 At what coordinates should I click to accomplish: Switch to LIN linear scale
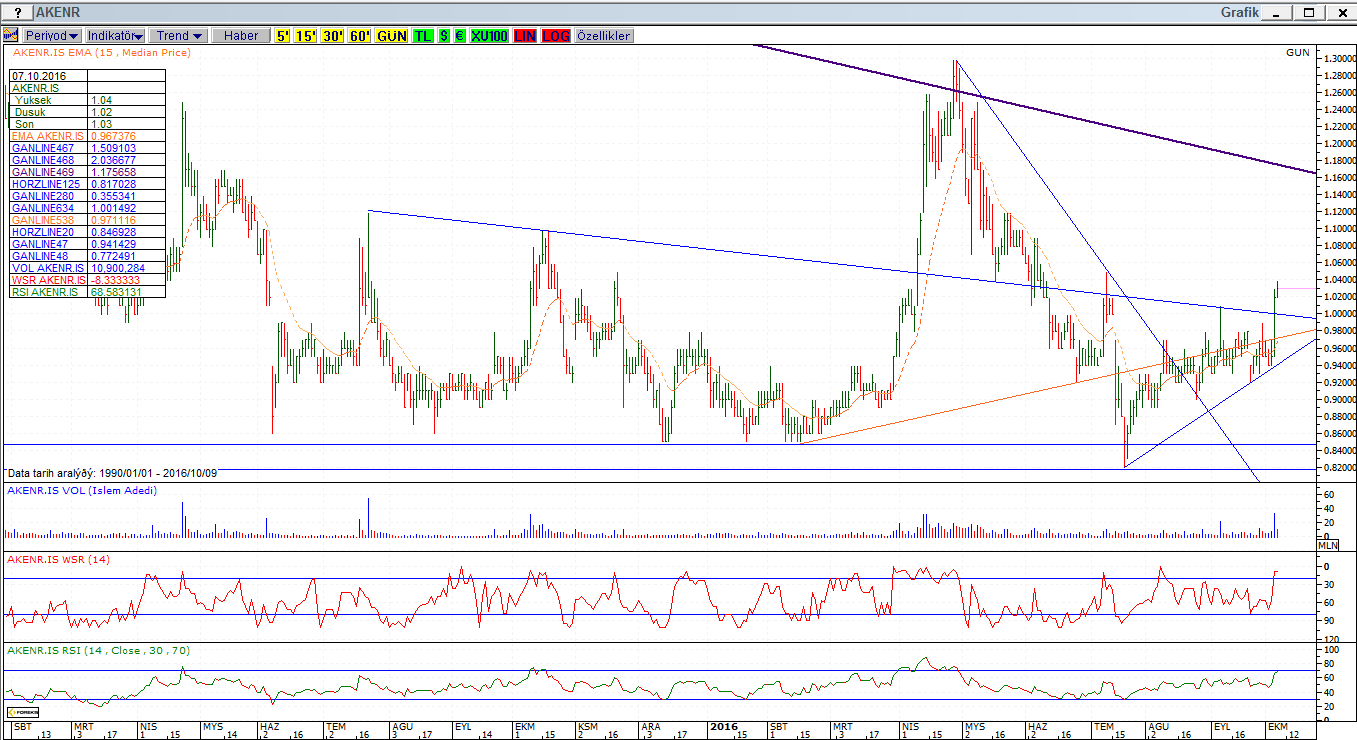point(525,35)
